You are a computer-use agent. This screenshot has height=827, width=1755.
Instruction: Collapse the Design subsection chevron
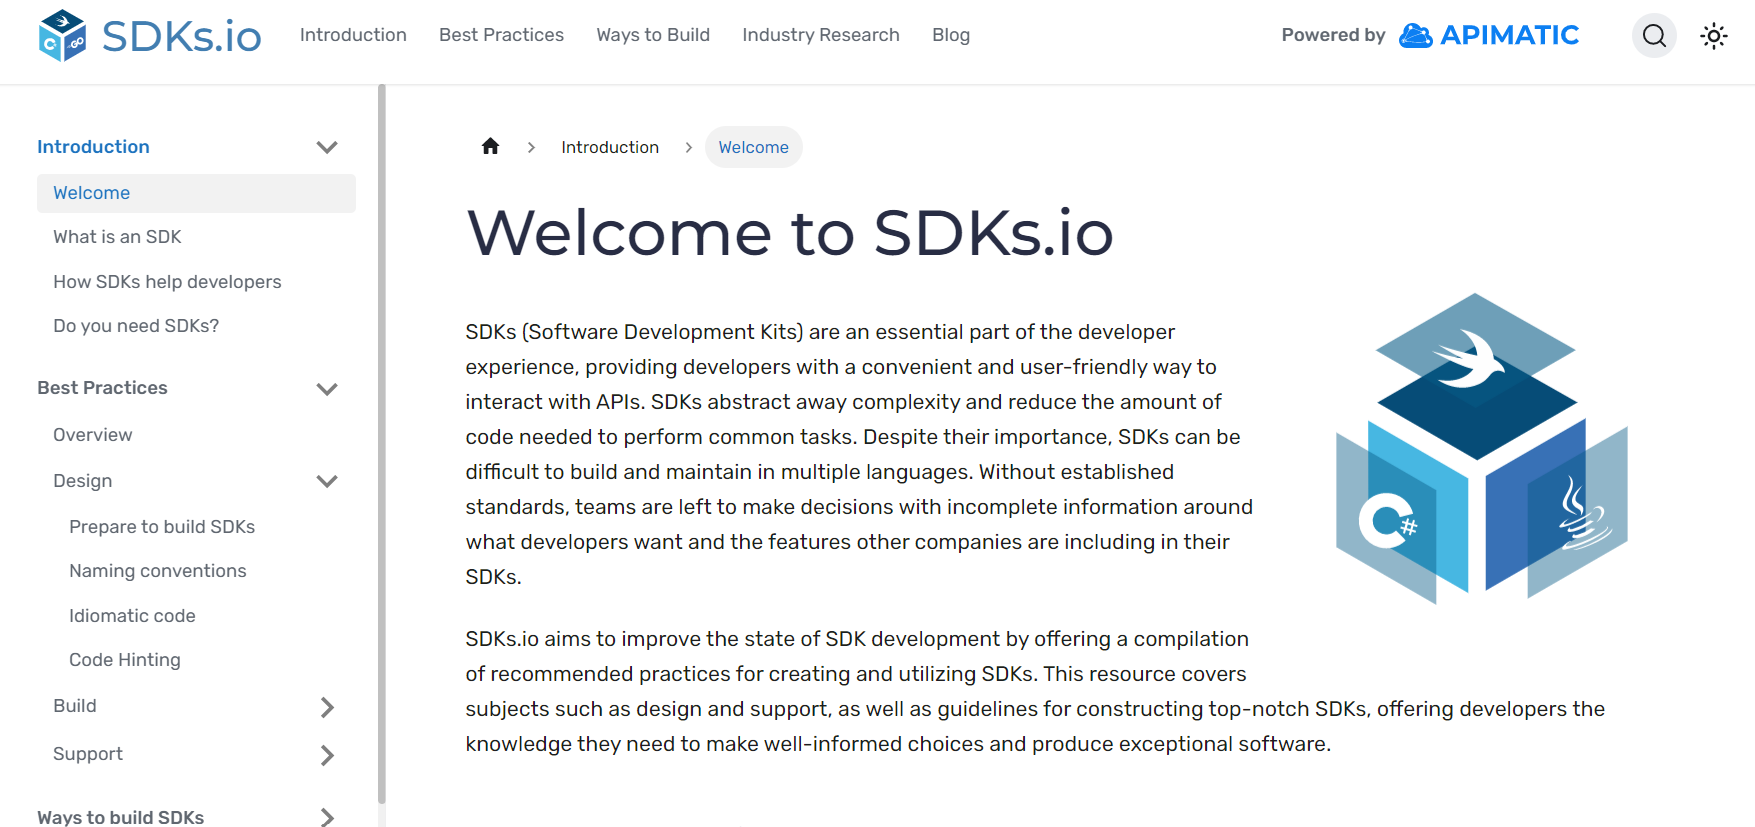tap(327, 481)
